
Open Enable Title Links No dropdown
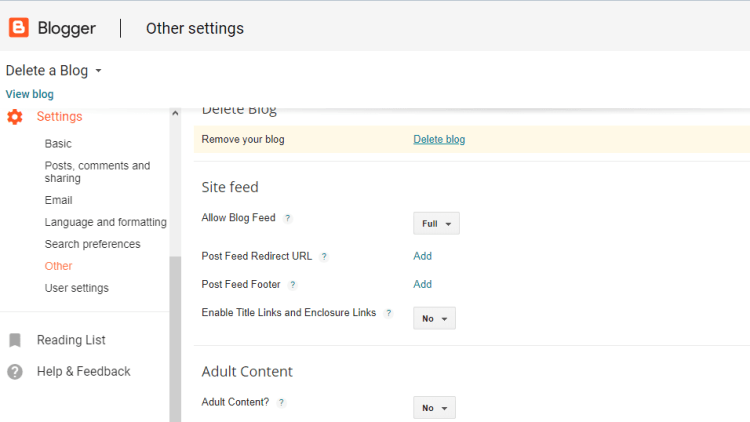coord(435,319)
